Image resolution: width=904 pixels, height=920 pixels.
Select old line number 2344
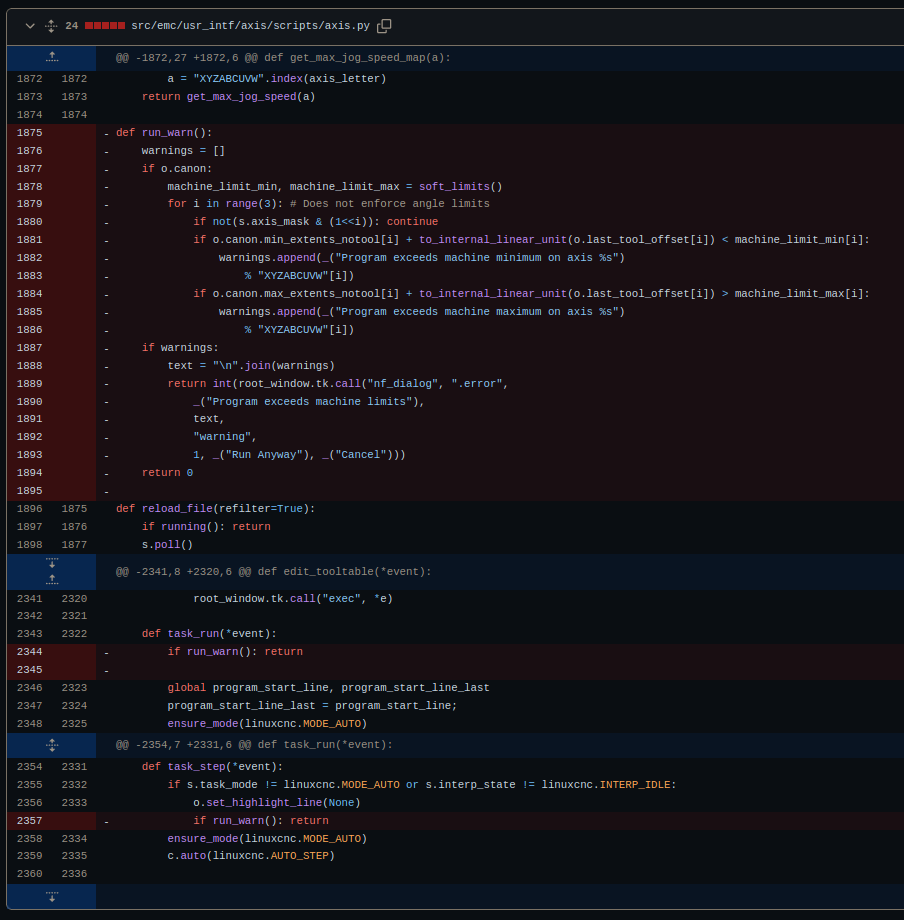[30, 652]
